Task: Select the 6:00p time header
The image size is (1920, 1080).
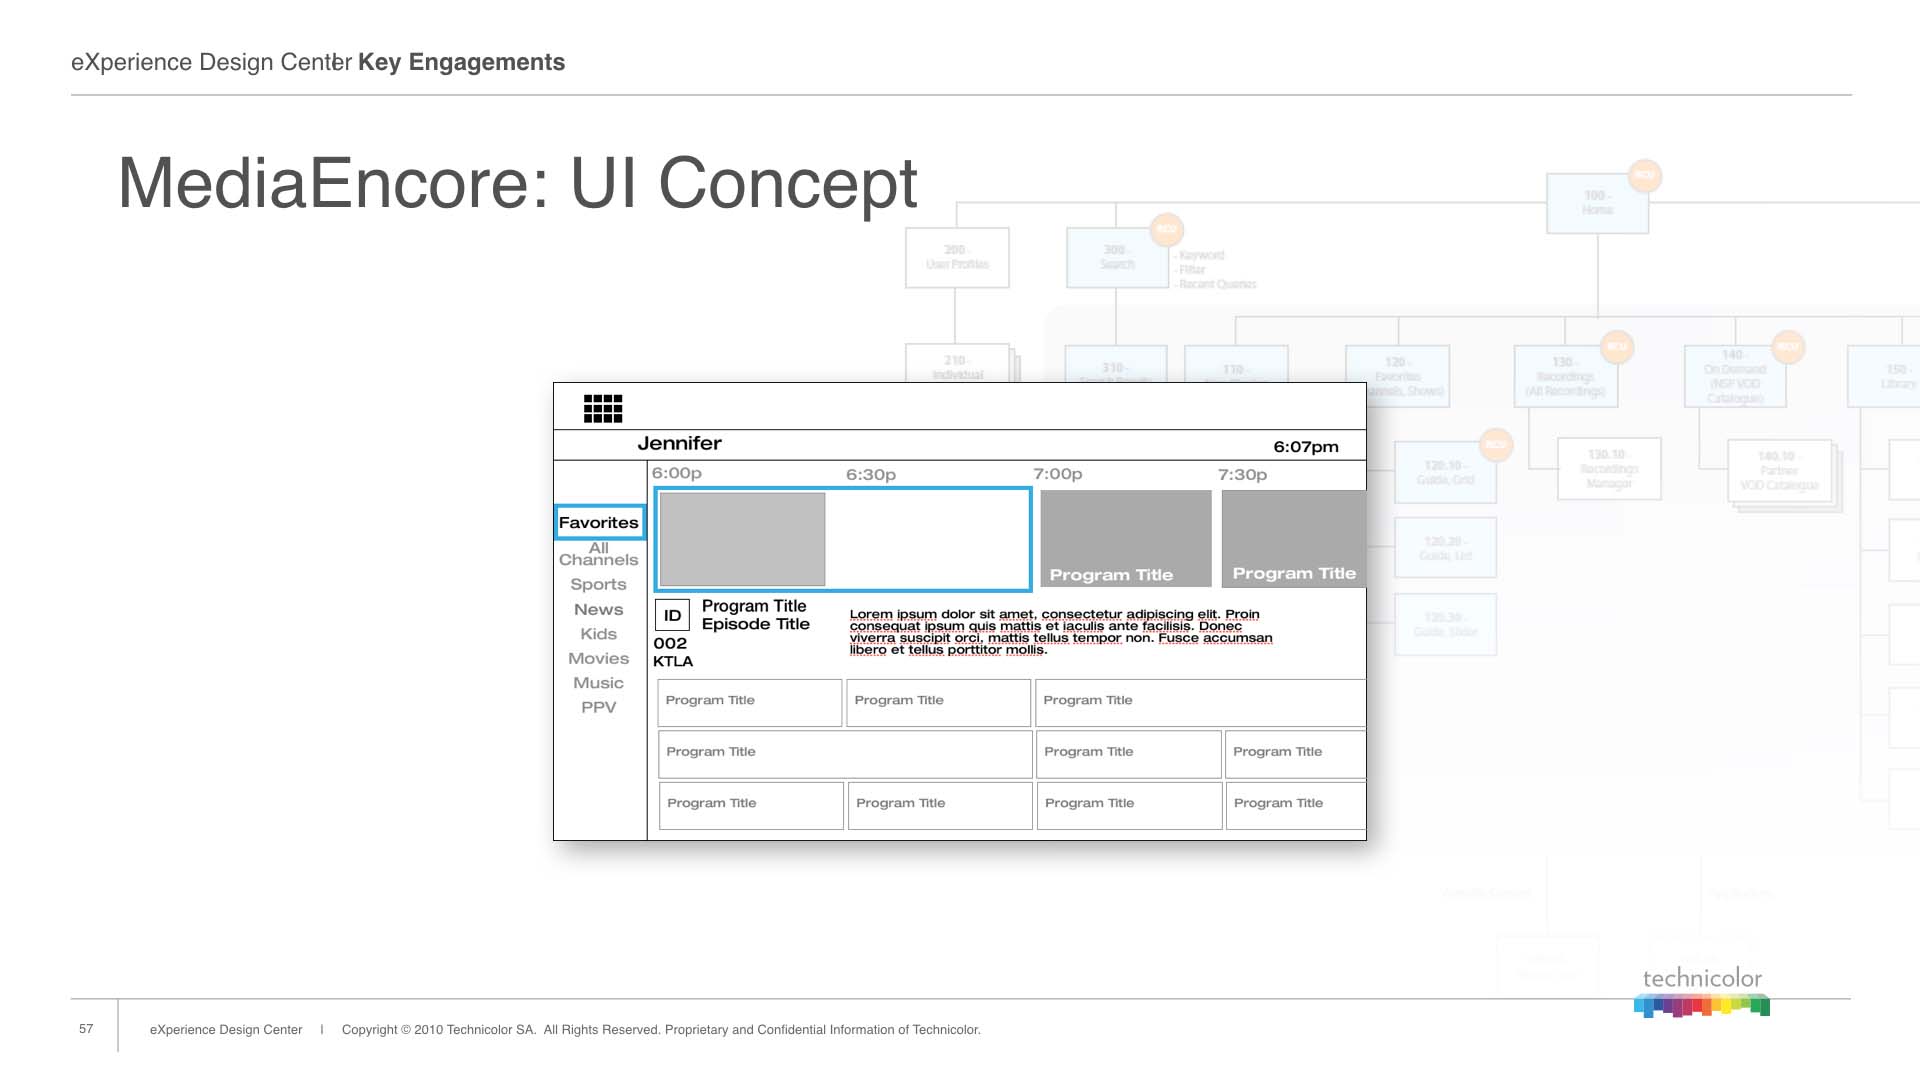Action: 676,473
